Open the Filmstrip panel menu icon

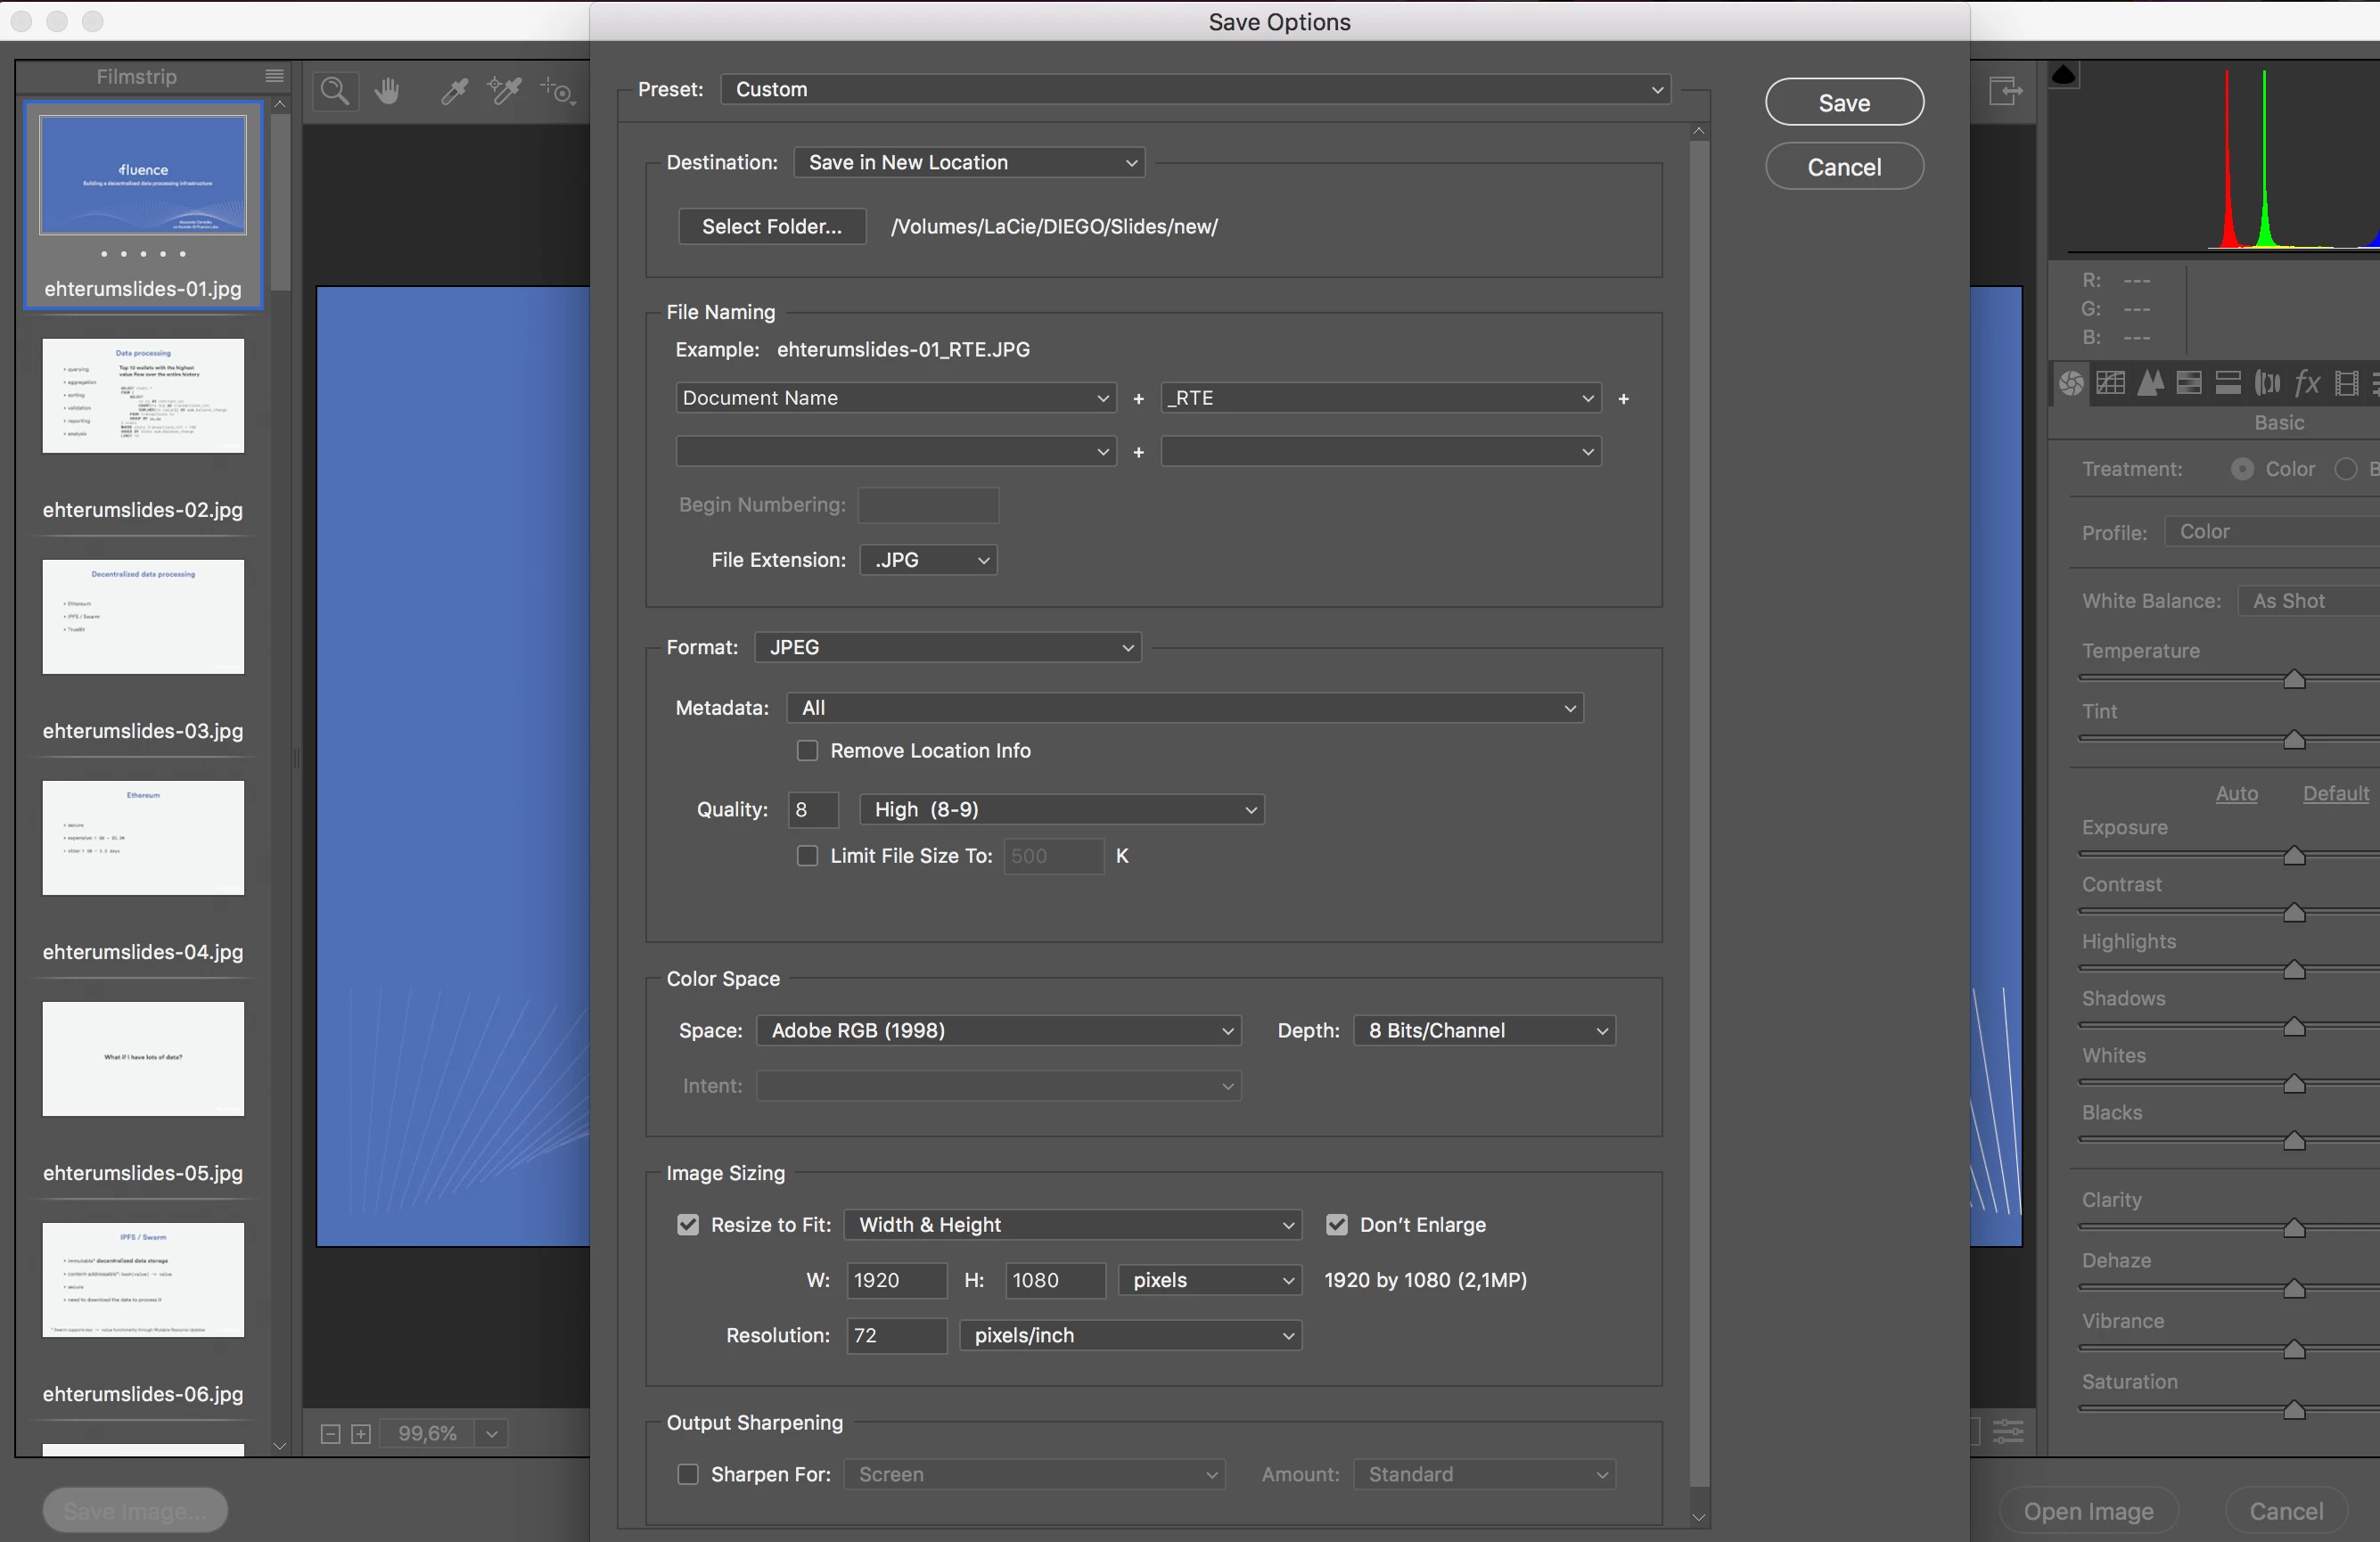click(x=274, y=76)
